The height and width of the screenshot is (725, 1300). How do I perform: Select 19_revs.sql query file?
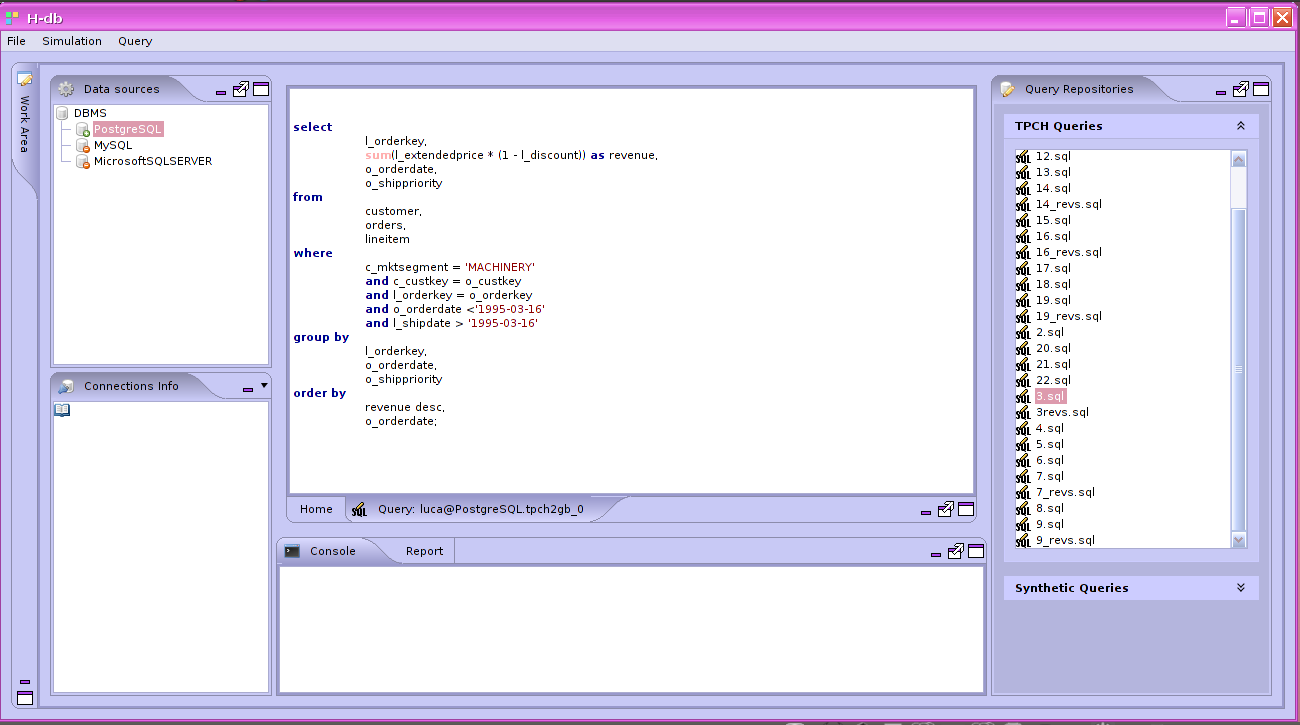pyautogui.click(x=1069, y=316)
